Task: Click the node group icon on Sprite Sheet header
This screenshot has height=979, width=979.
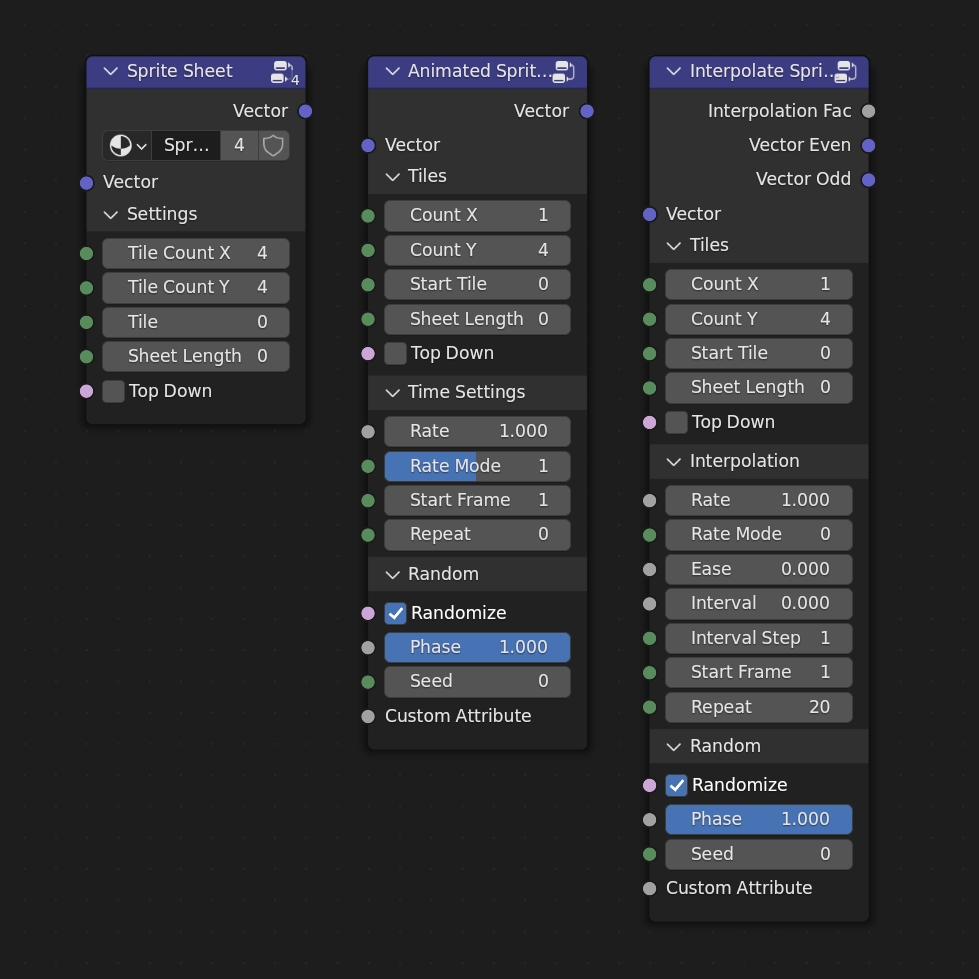Action: (x=282, y=72)
